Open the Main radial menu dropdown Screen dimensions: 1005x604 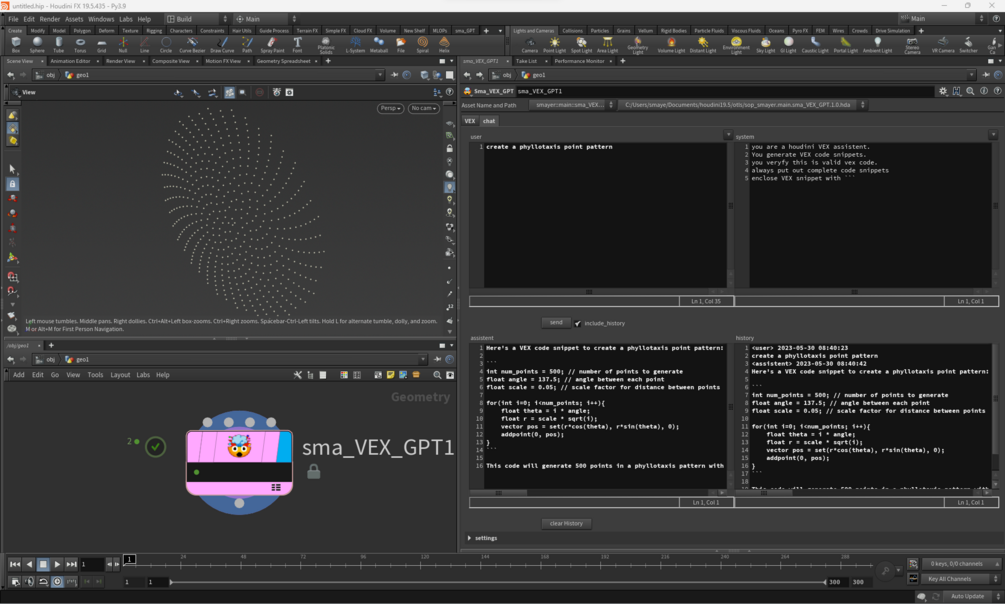[266, 19]
